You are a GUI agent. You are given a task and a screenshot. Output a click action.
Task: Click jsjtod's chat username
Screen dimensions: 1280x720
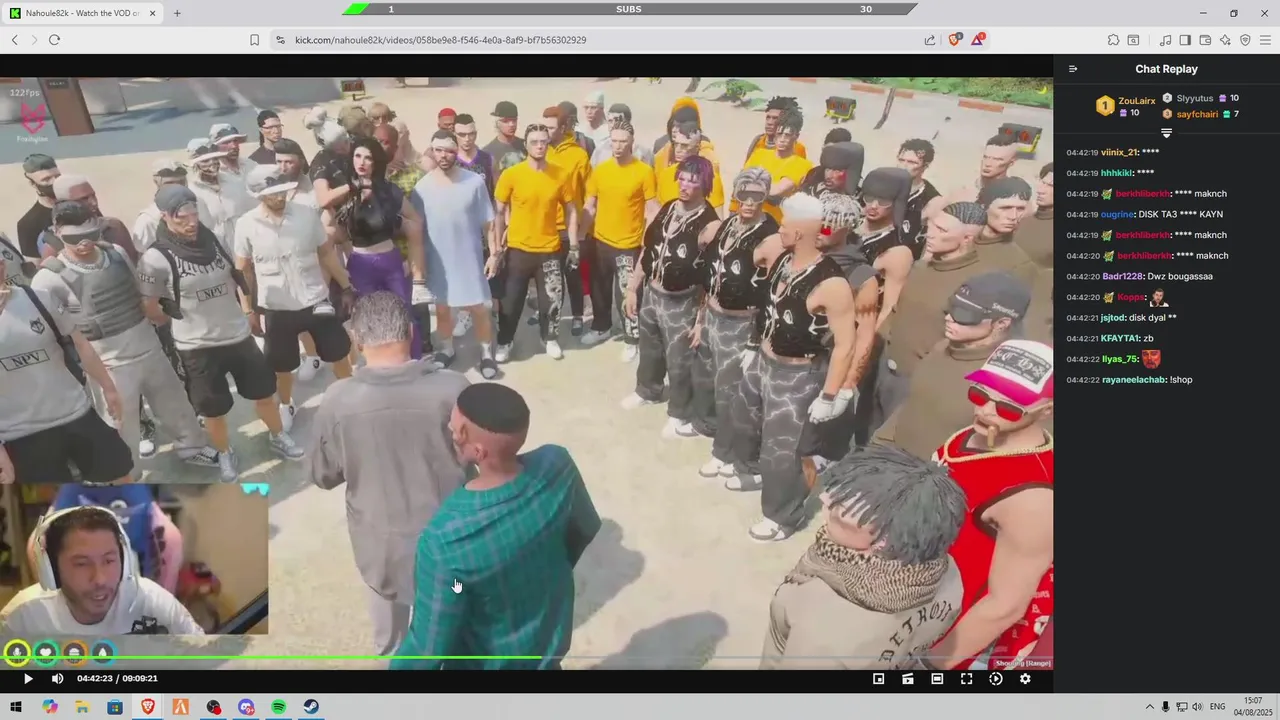[1113, 317]
